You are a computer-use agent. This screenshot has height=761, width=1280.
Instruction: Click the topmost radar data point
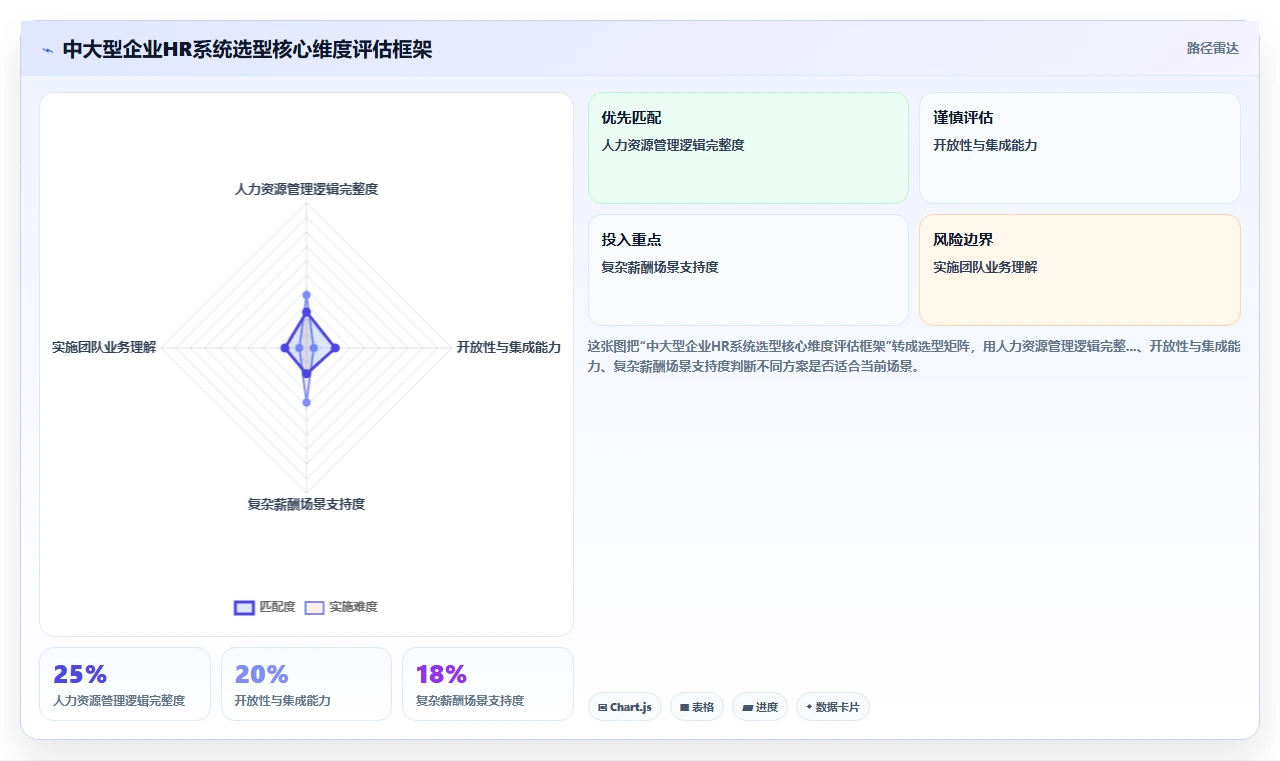coord(306,294)
